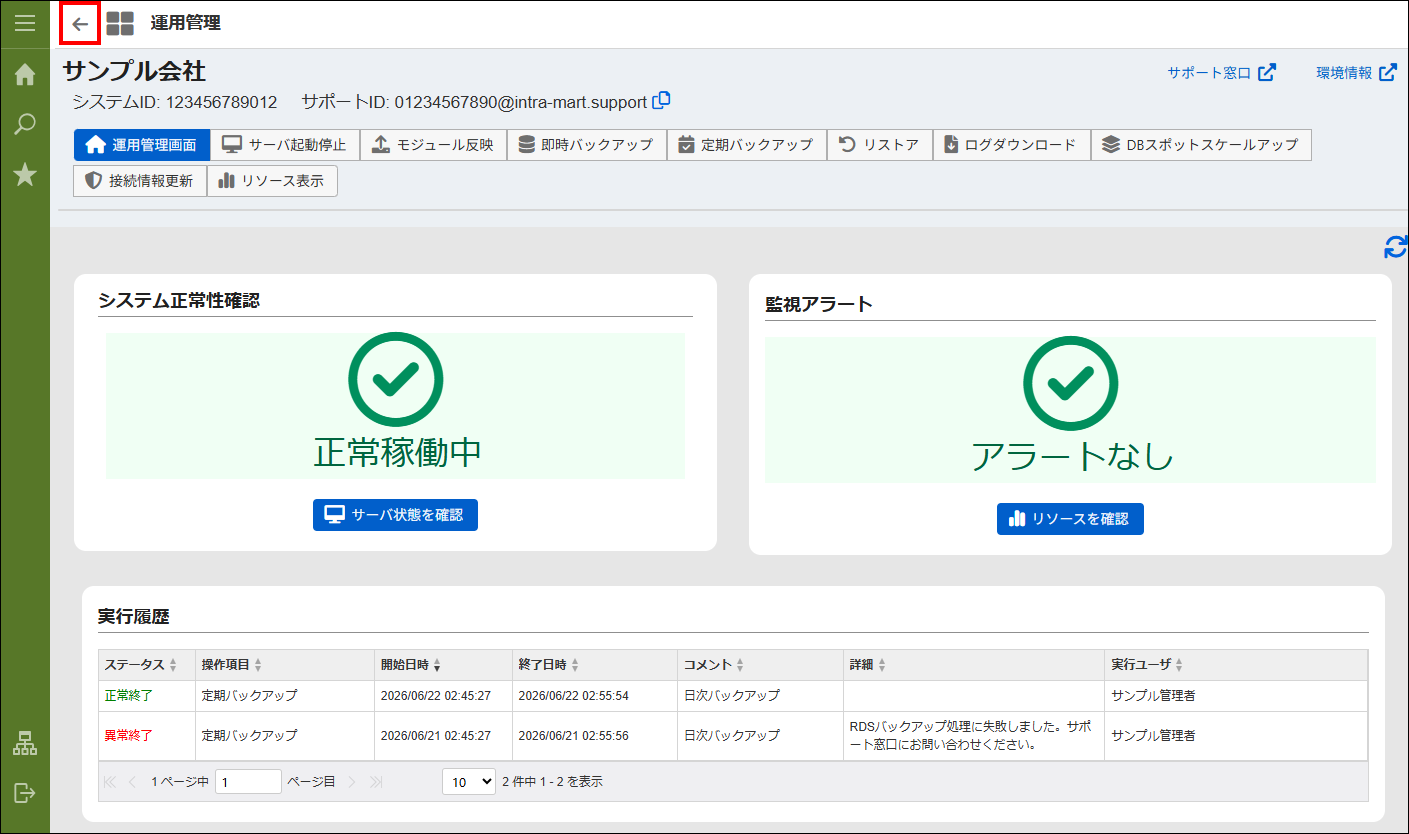
Task: Switch to the 即時バックアップ tab
Action: 587,145
